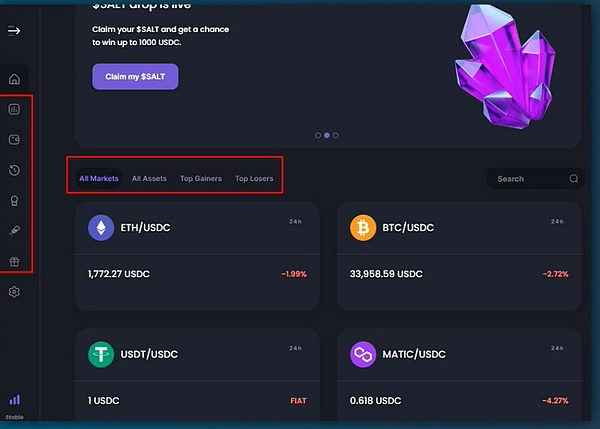Go to the Home icon in sidebar
This screenshot has width=600, height=429.
pos(14,79)
